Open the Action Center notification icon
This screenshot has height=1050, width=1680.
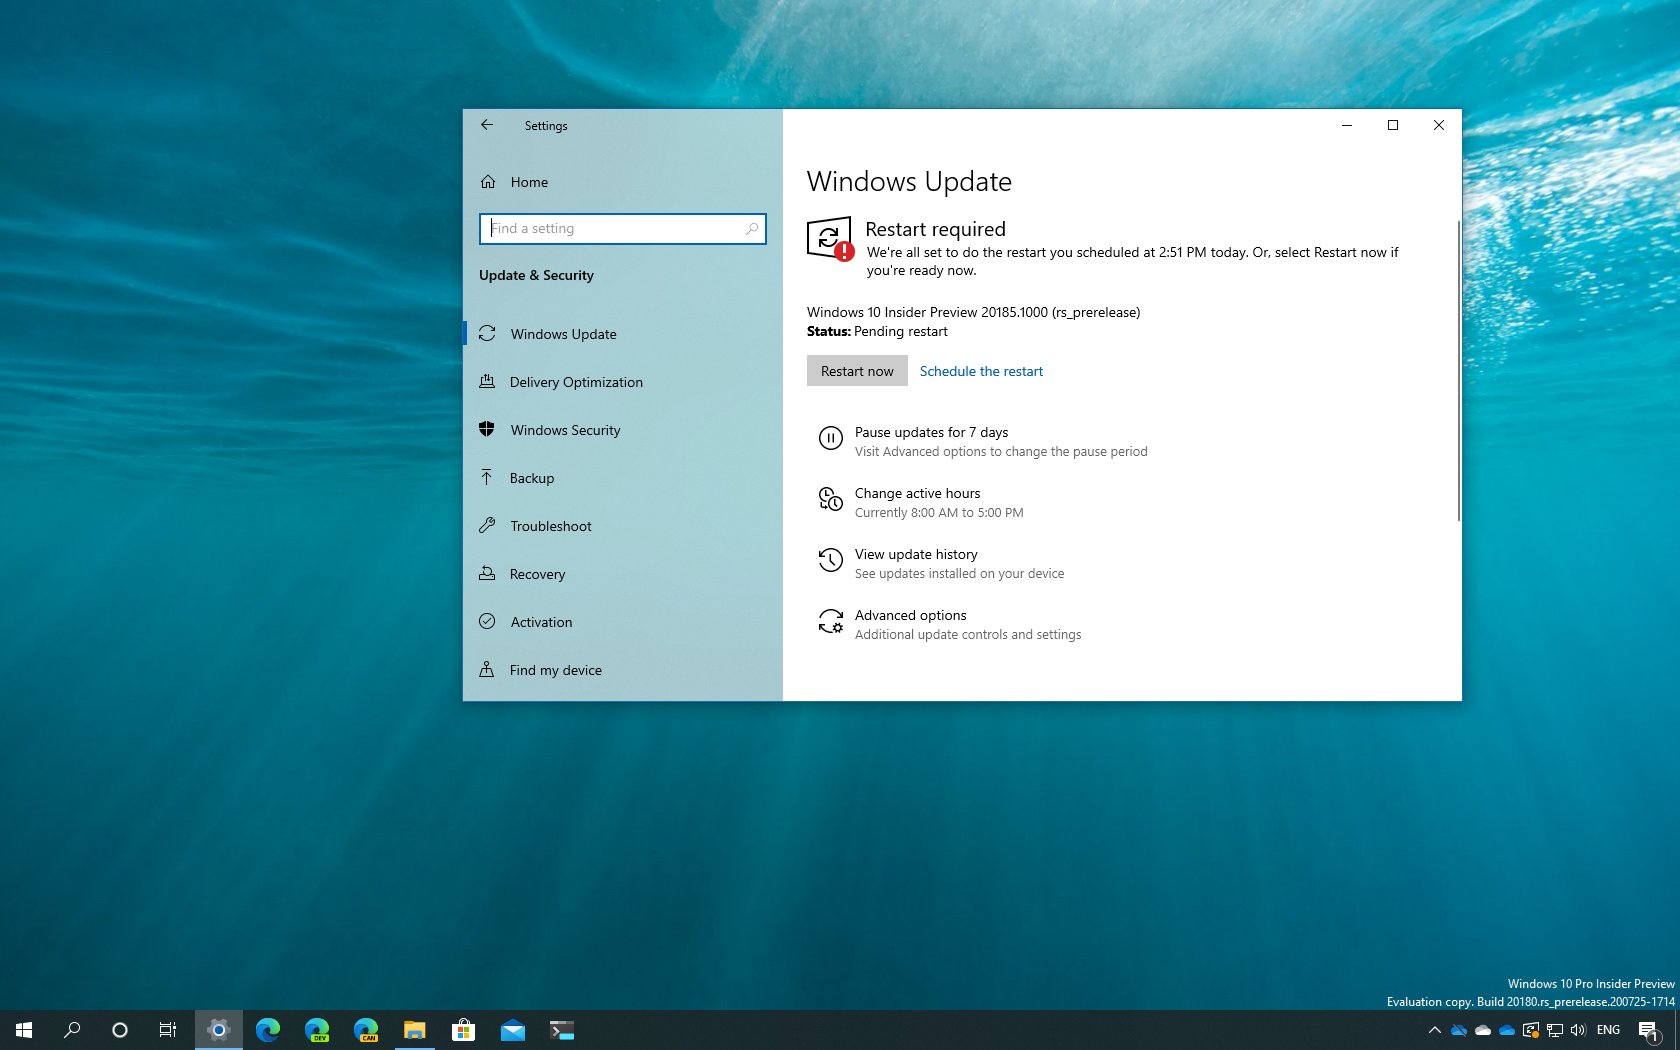click(1650, 1030)
